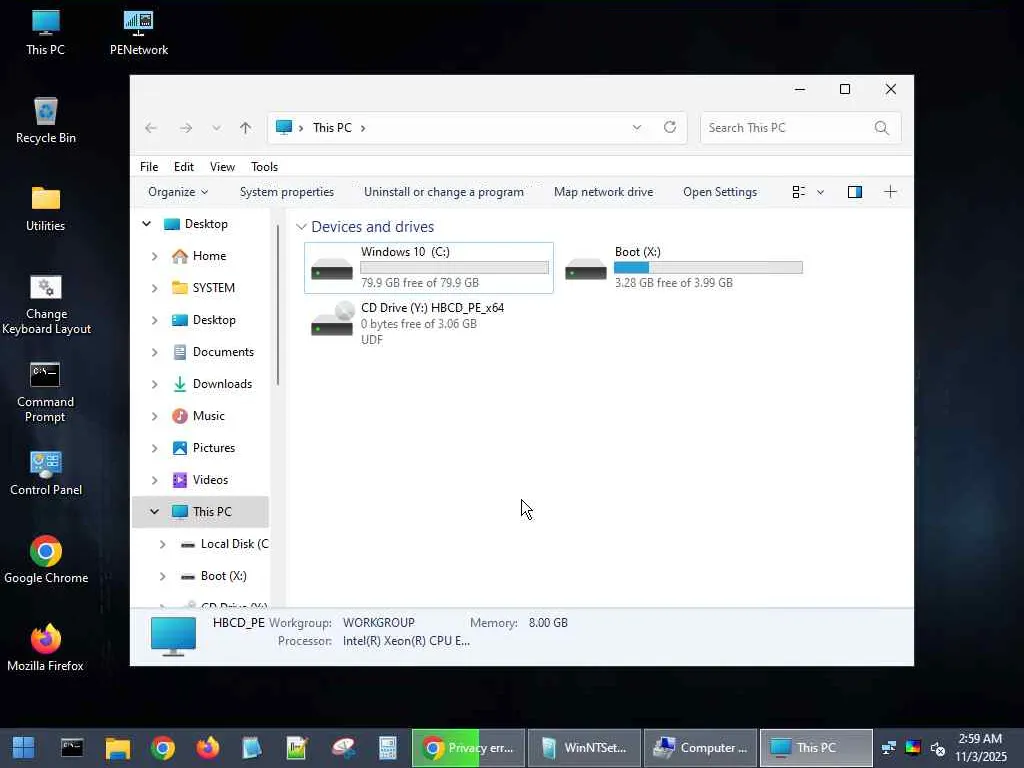
Task: Go up one folder level
Action: [246, 128]
